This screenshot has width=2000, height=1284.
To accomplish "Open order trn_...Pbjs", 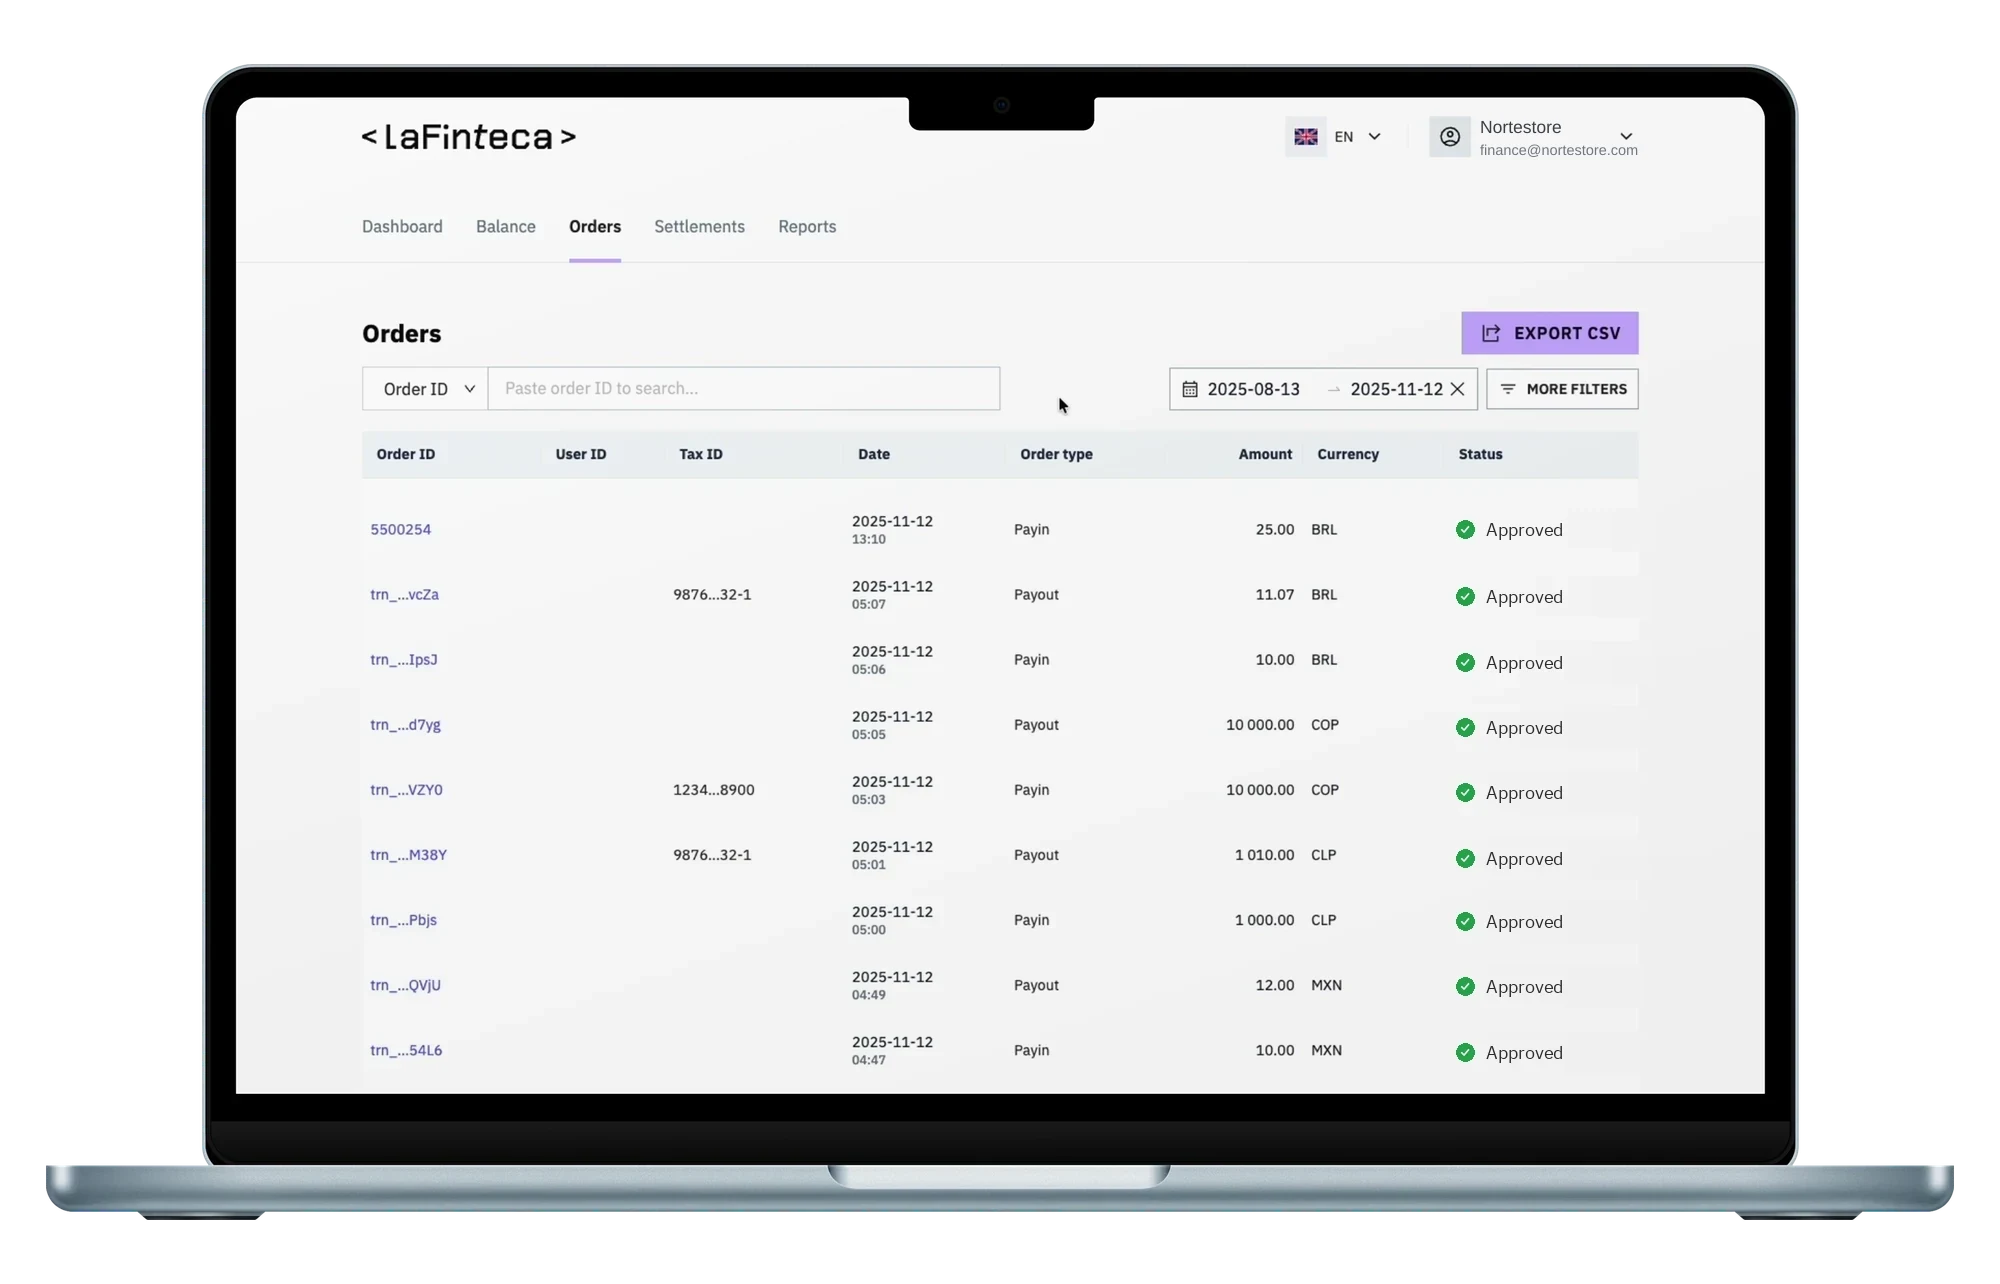I will (403, 920).
